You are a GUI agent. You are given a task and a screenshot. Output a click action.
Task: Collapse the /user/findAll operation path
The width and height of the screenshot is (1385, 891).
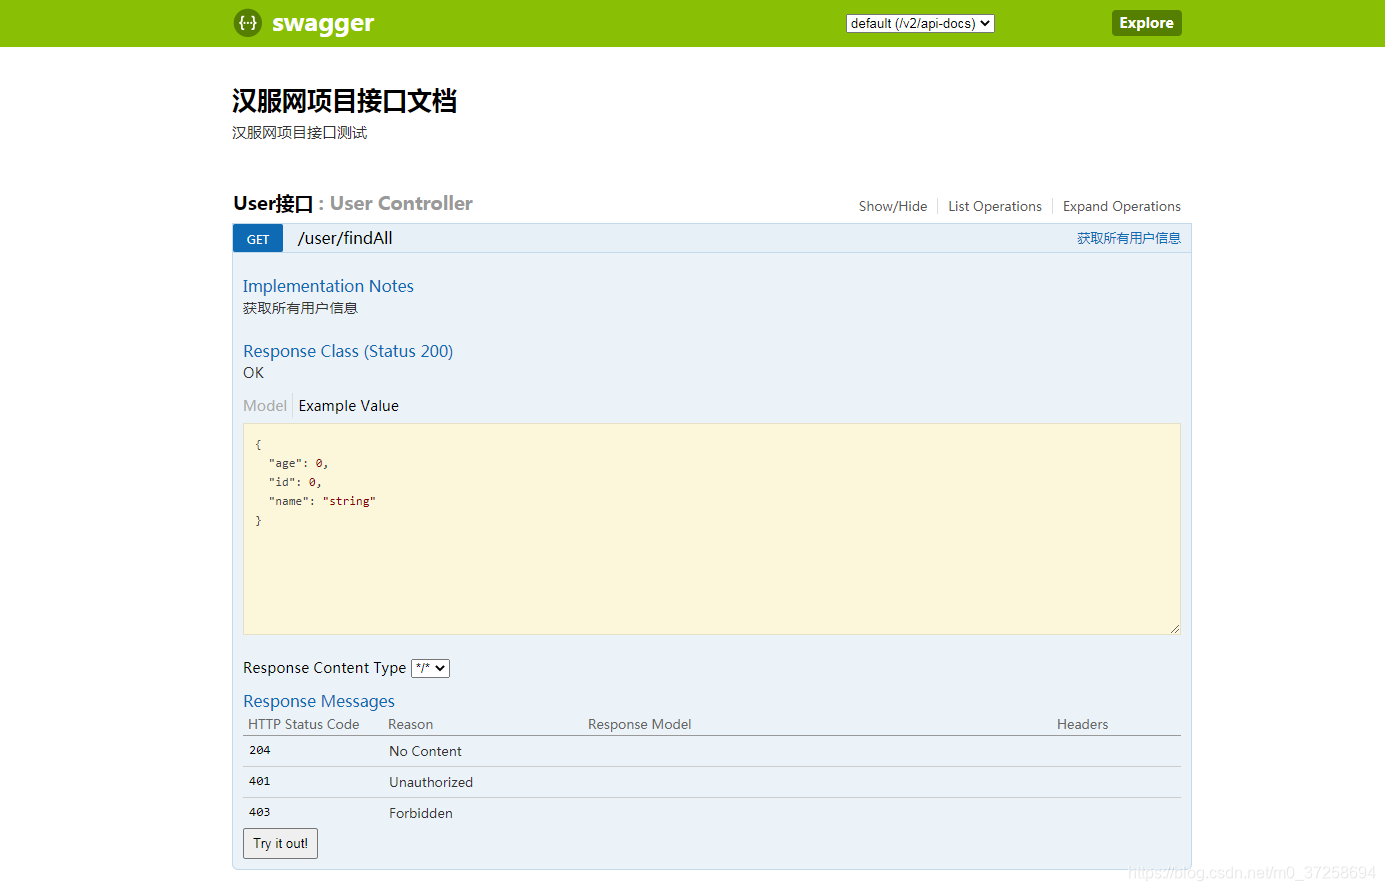click(x=345, y=238)
